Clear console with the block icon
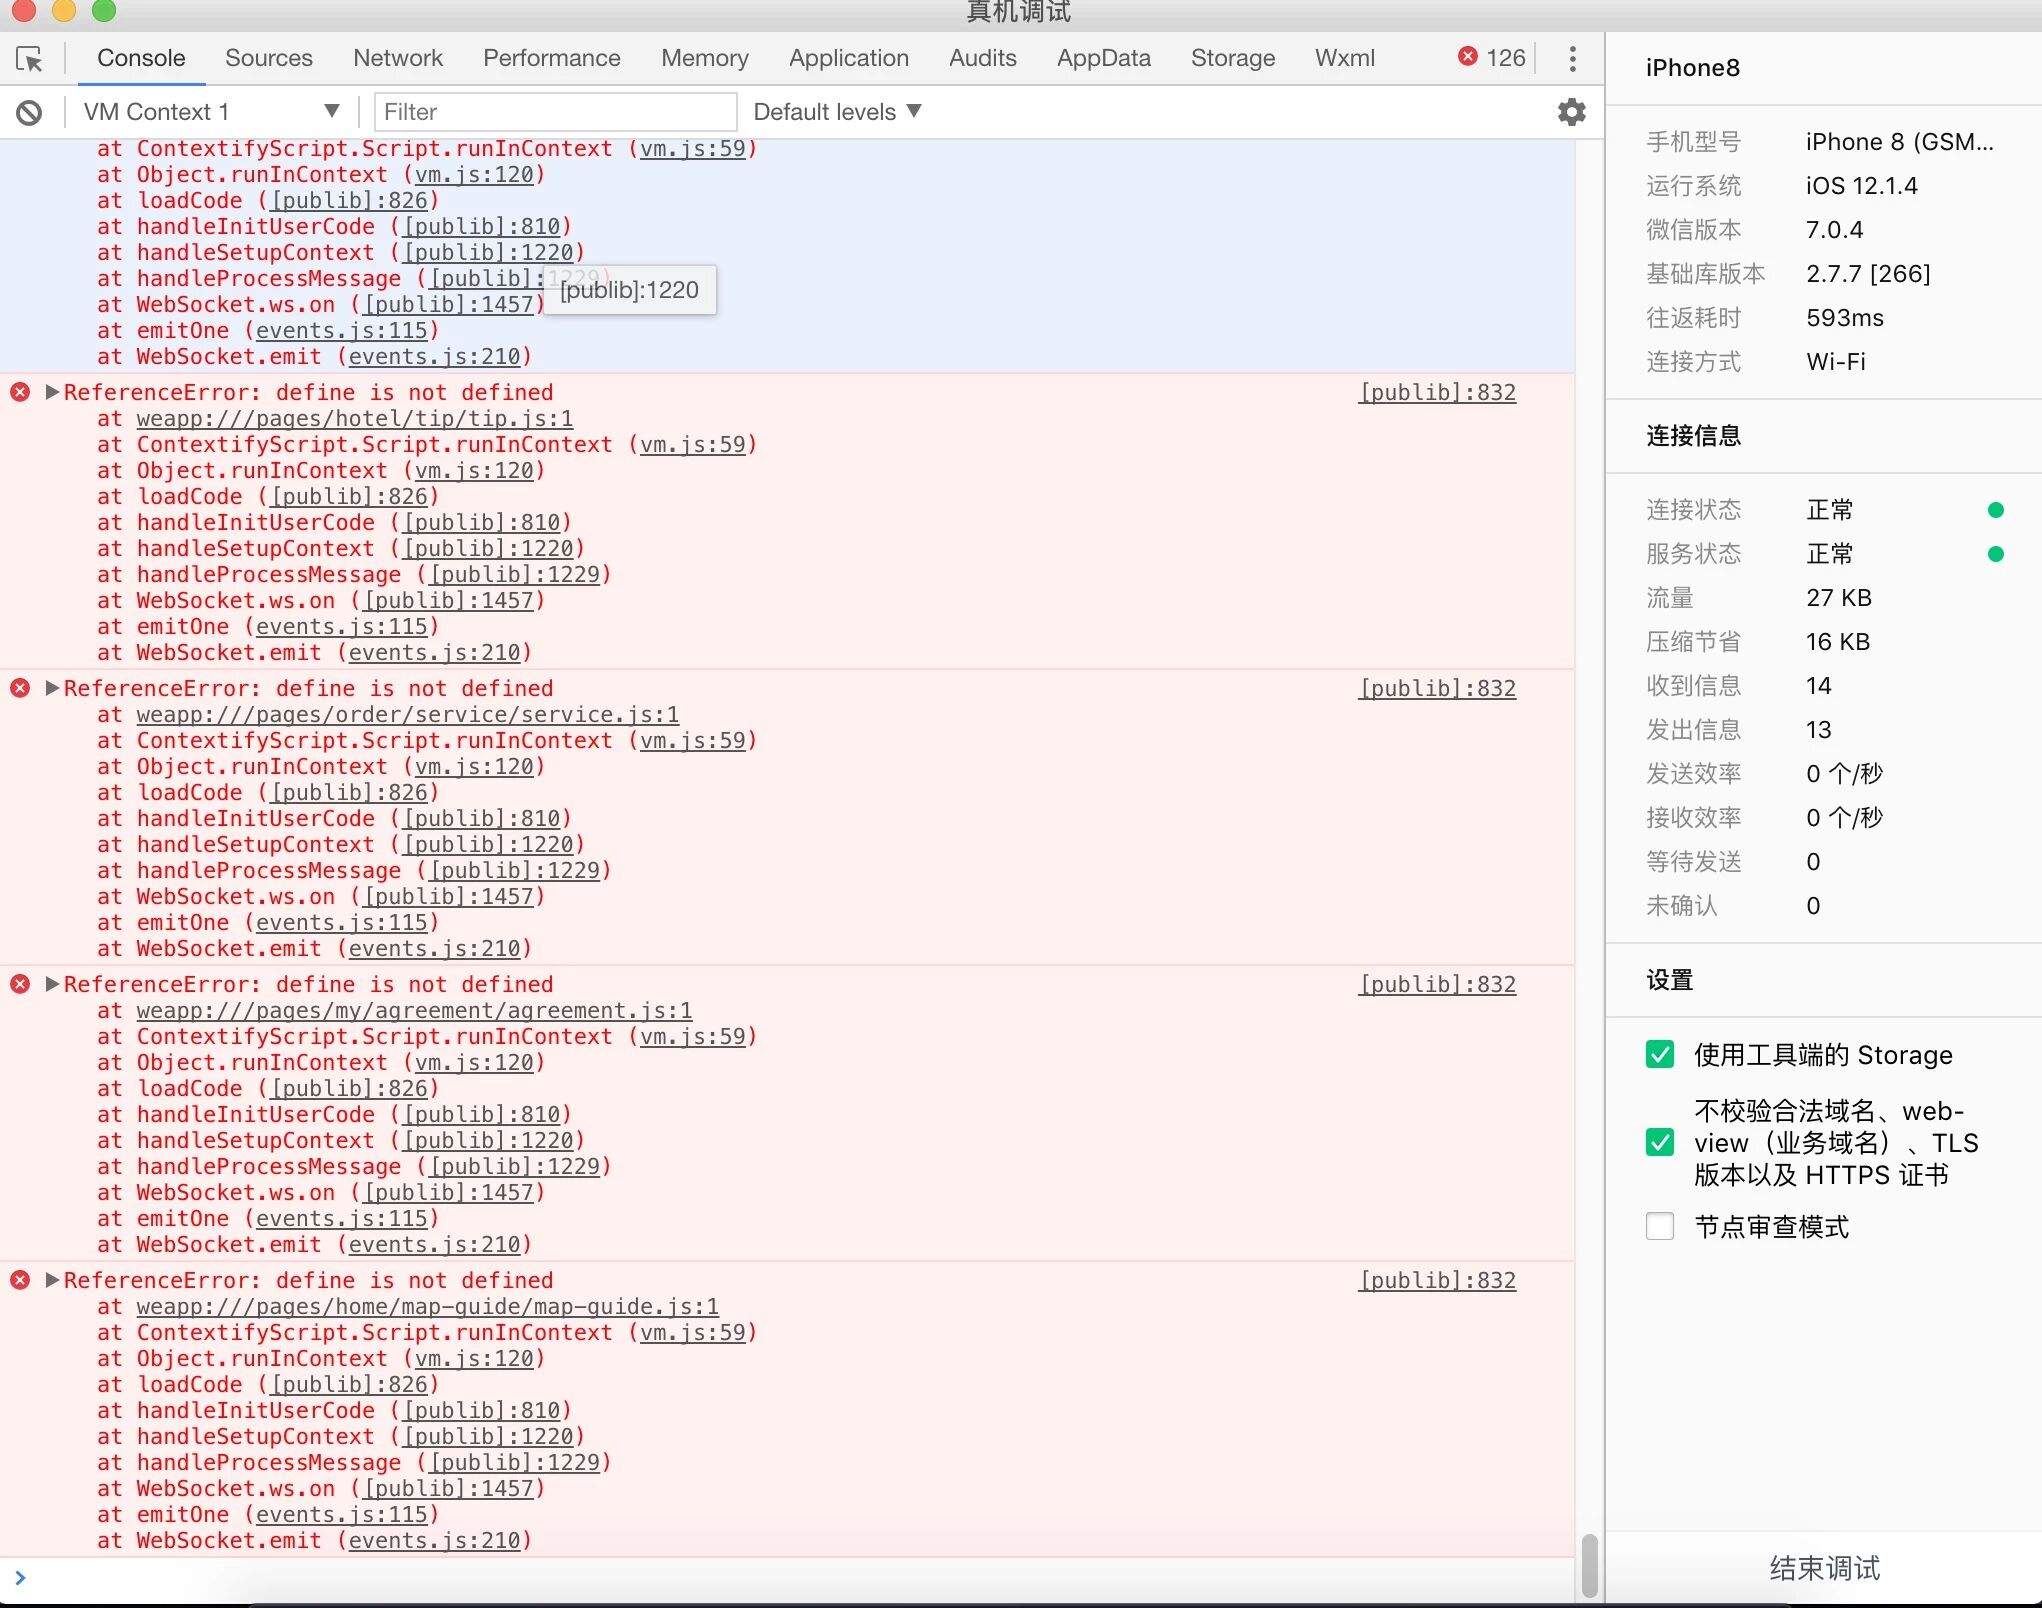The width and height of the screenshot is (2042, 1608). point(29,112)
